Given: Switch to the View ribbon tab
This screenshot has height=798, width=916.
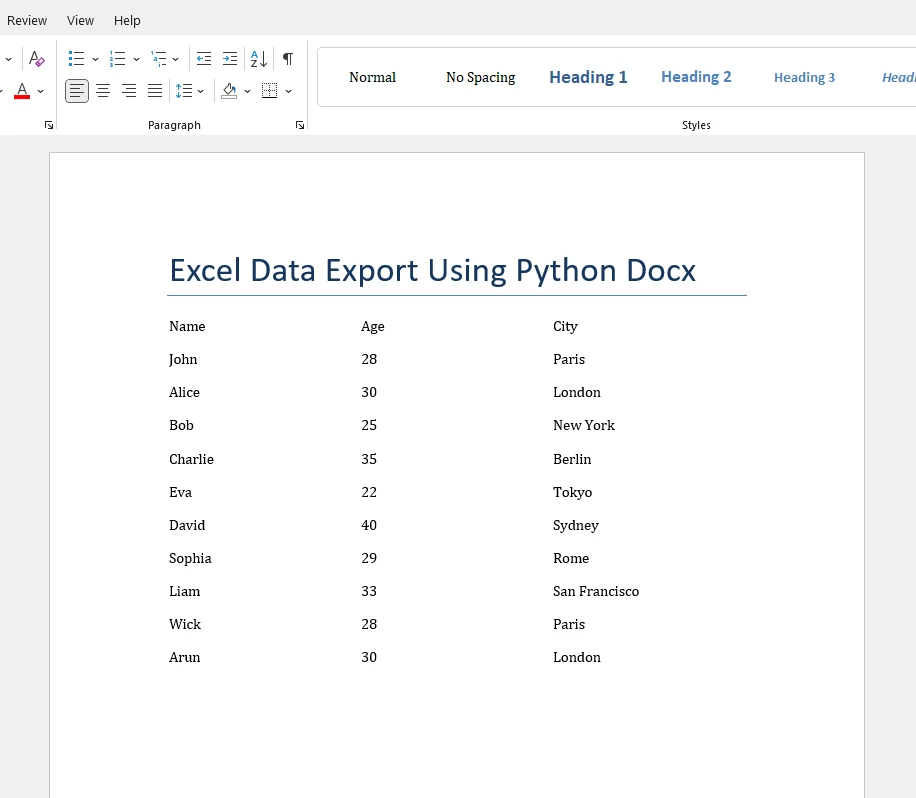Looking at the screenshot, I should [80, 20].
